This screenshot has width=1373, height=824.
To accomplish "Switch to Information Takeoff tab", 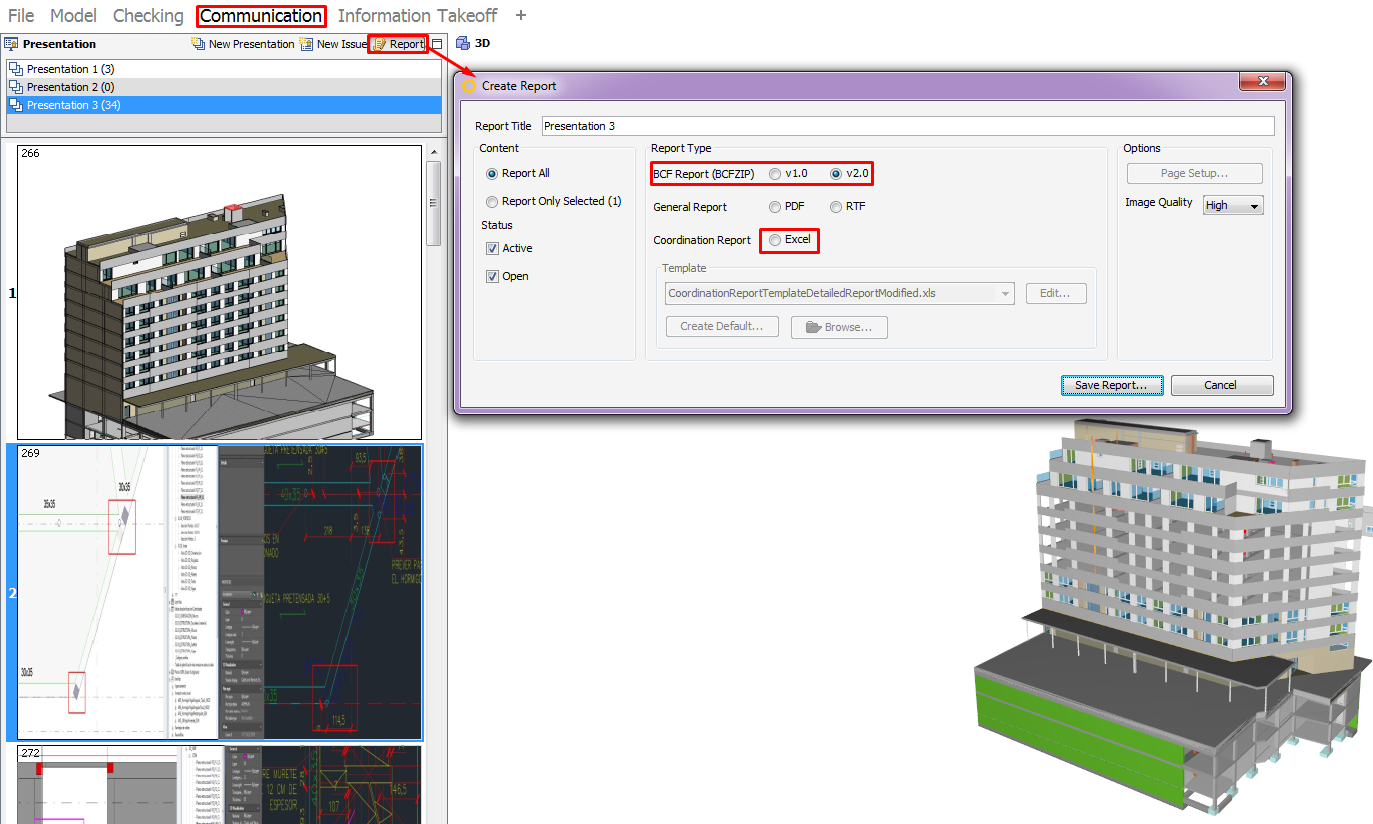I will (x=417, y=16).
